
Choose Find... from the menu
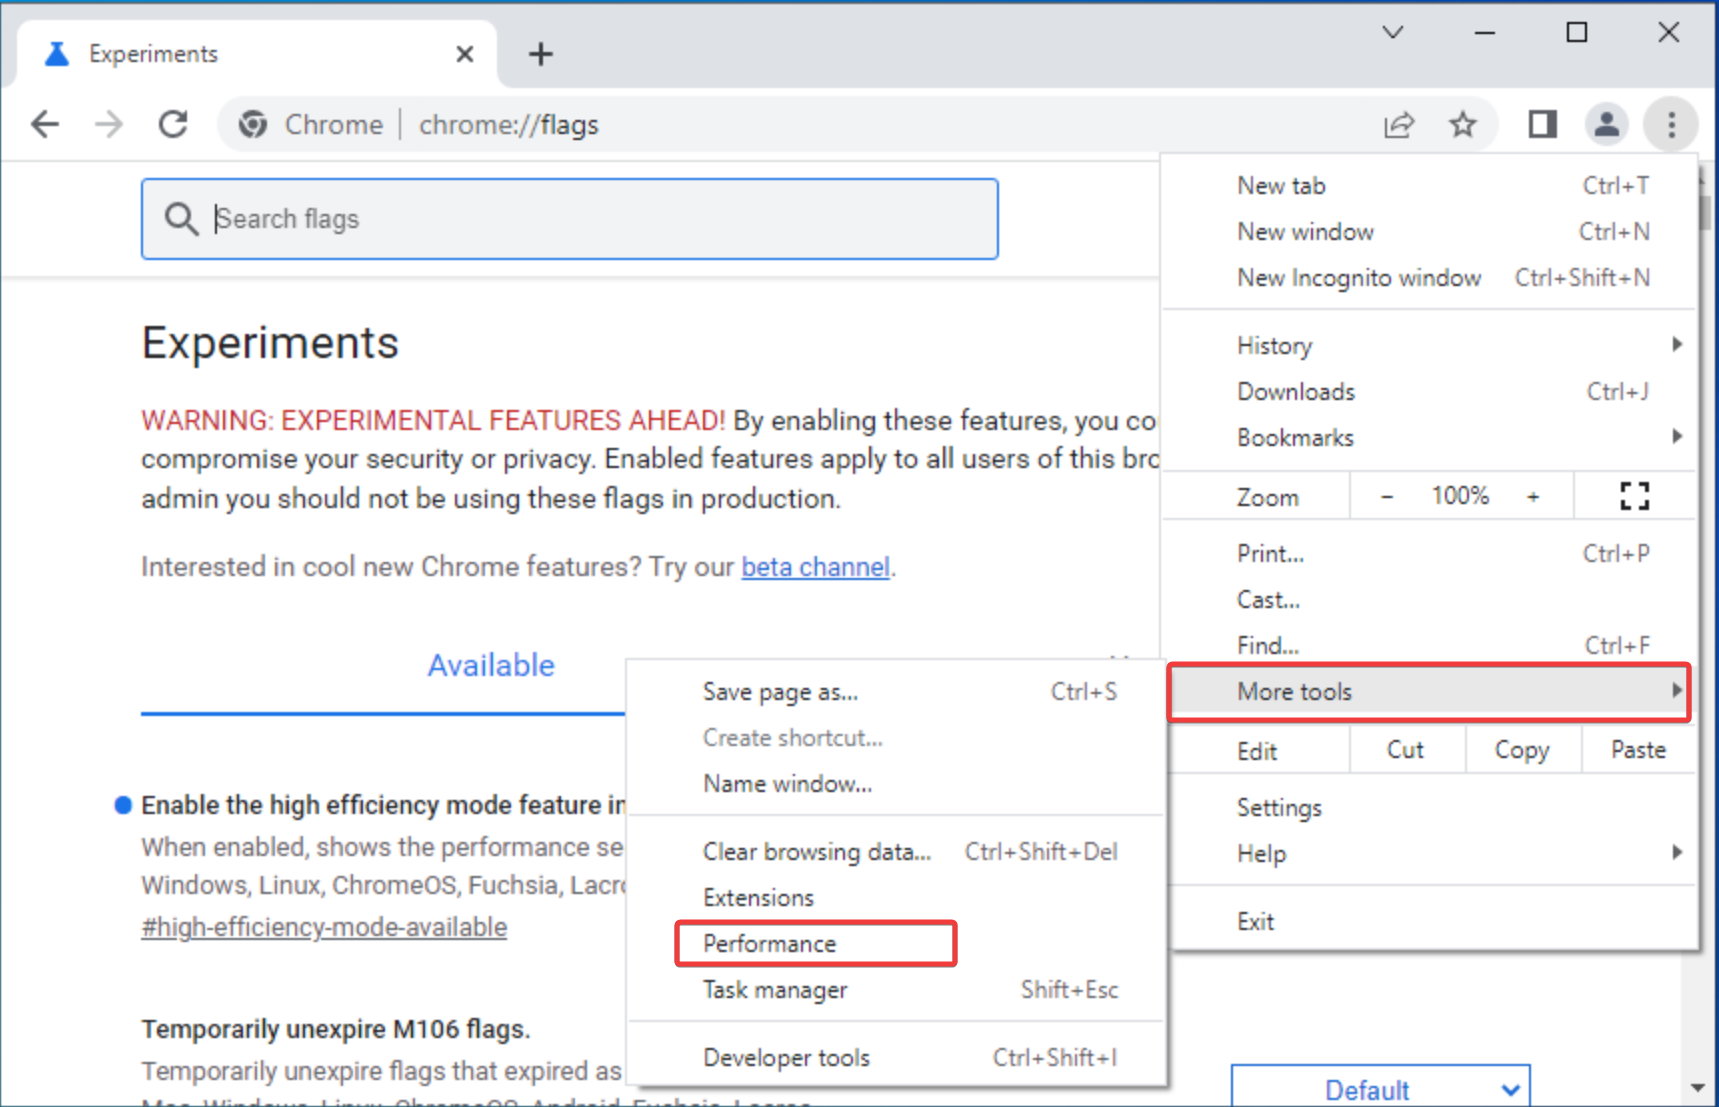point(1430,646)
